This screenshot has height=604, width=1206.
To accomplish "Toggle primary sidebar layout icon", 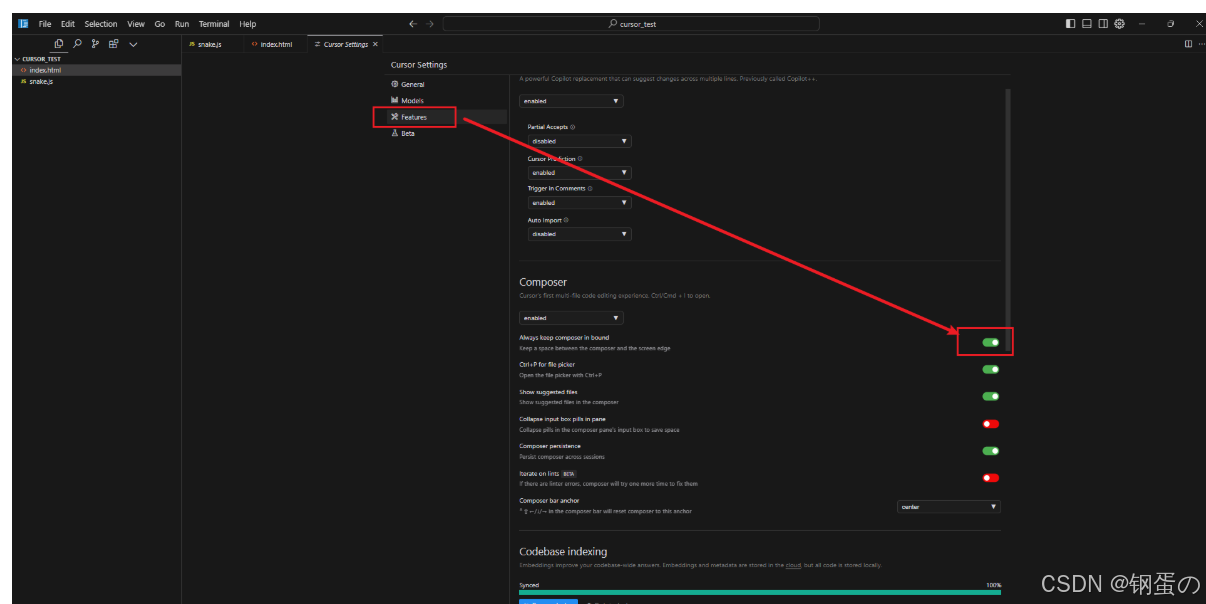I will [1071, 24].
